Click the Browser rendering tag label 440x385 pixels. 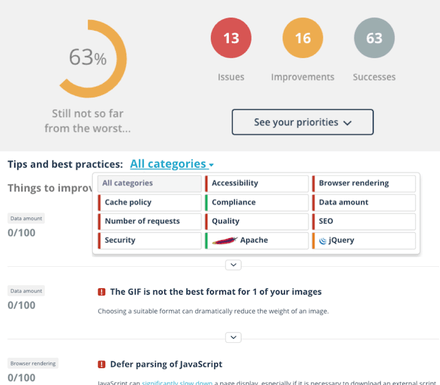[x=33, y=363]
